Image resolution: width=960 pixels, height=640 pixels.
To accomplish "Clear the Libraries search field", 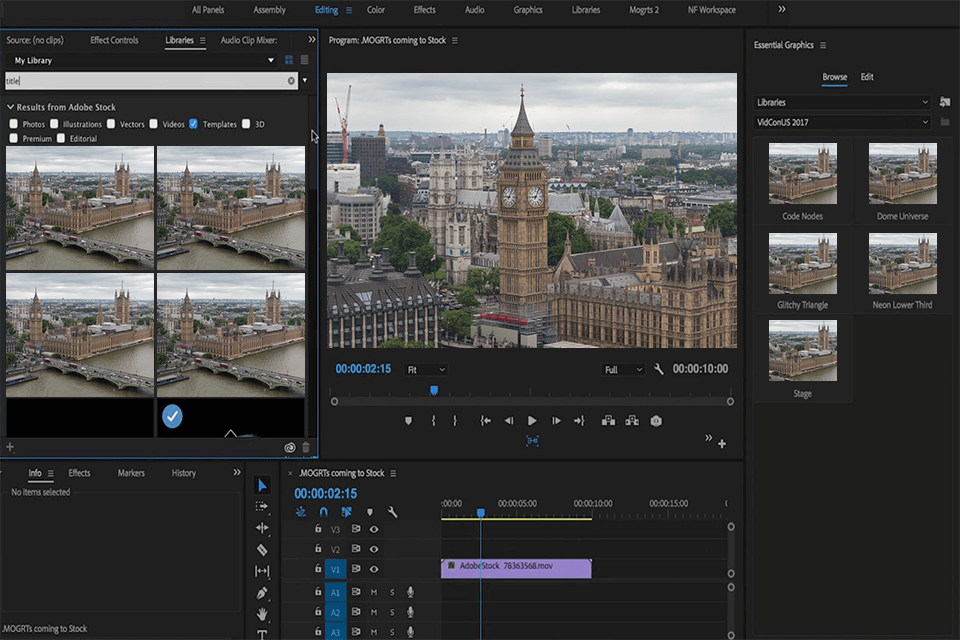I will (x=291, y=81).
